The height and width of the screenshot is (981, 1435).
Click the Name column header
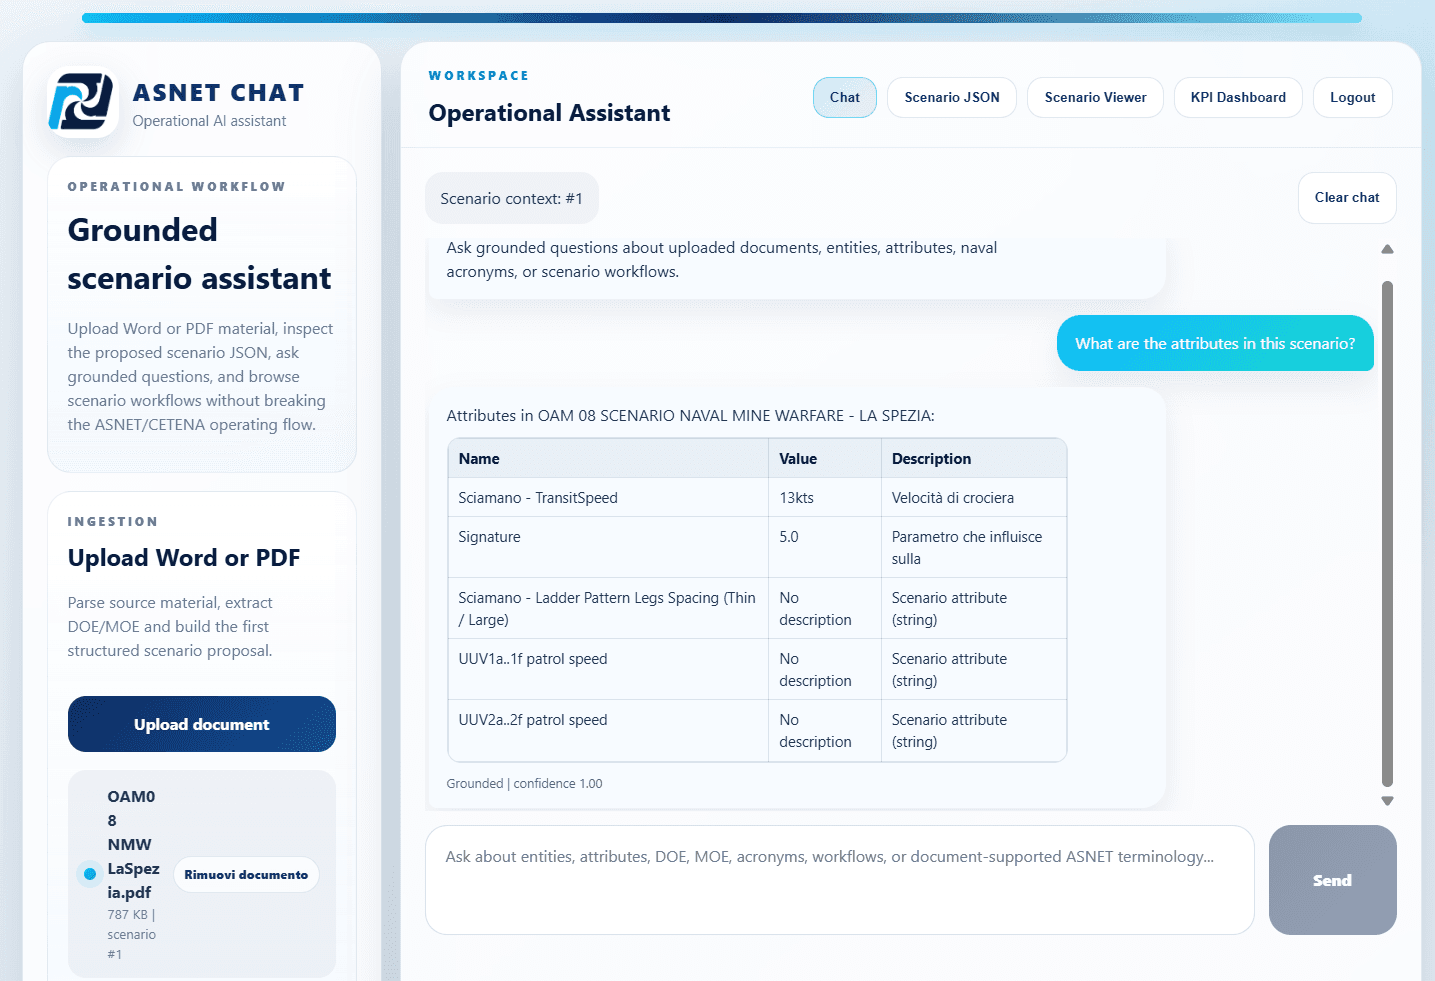[x=608, y=459]
